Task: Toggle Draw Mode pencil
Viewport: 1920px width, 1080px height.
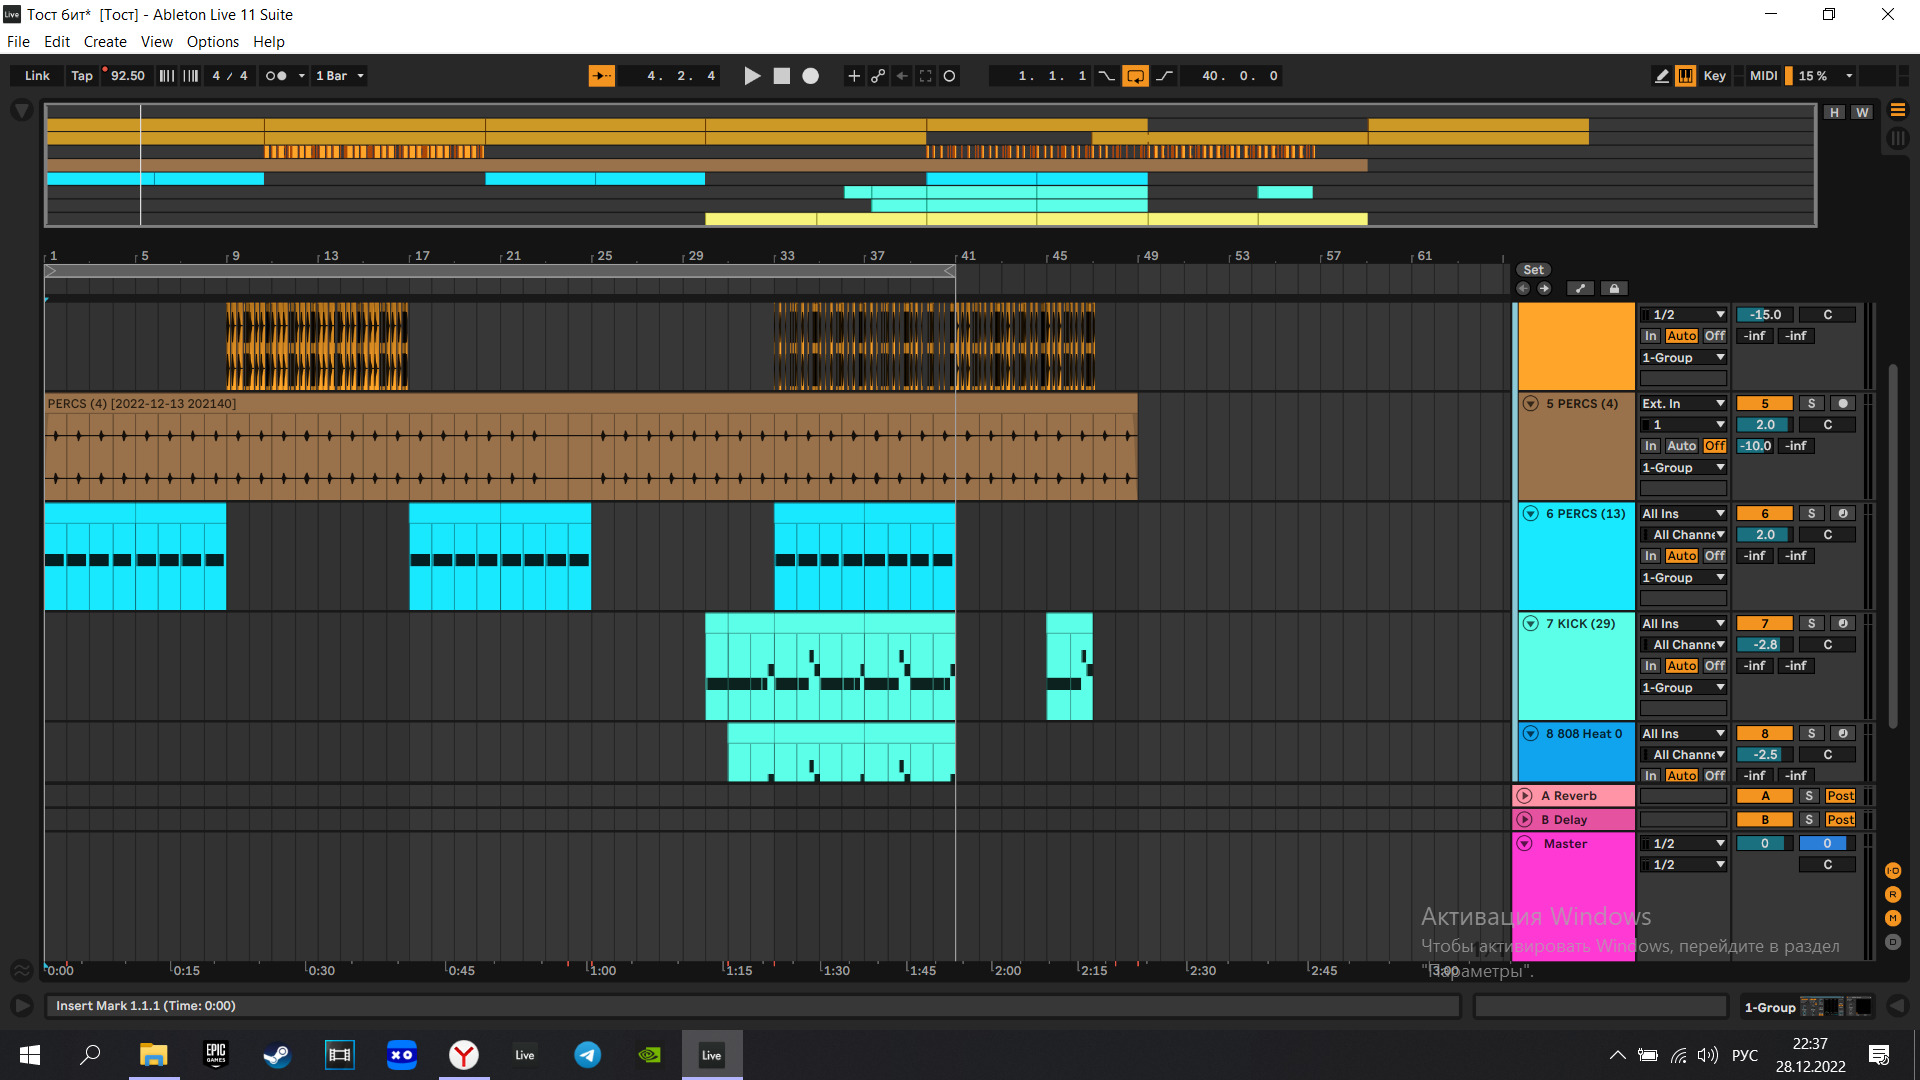Action: click(1661, 76)
